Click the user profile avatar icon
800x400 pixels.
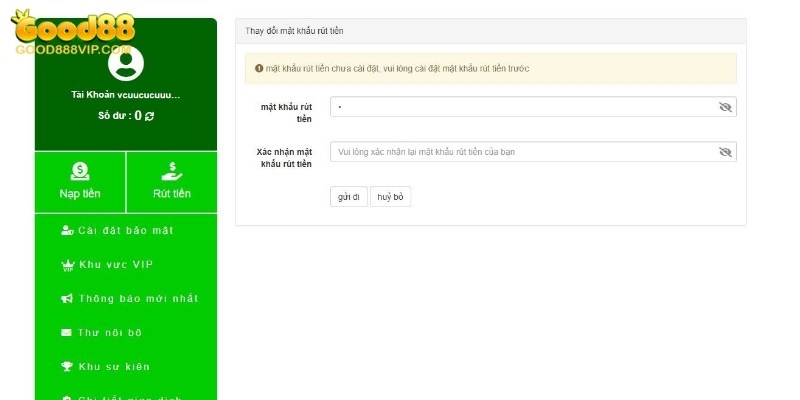[125, 64]
